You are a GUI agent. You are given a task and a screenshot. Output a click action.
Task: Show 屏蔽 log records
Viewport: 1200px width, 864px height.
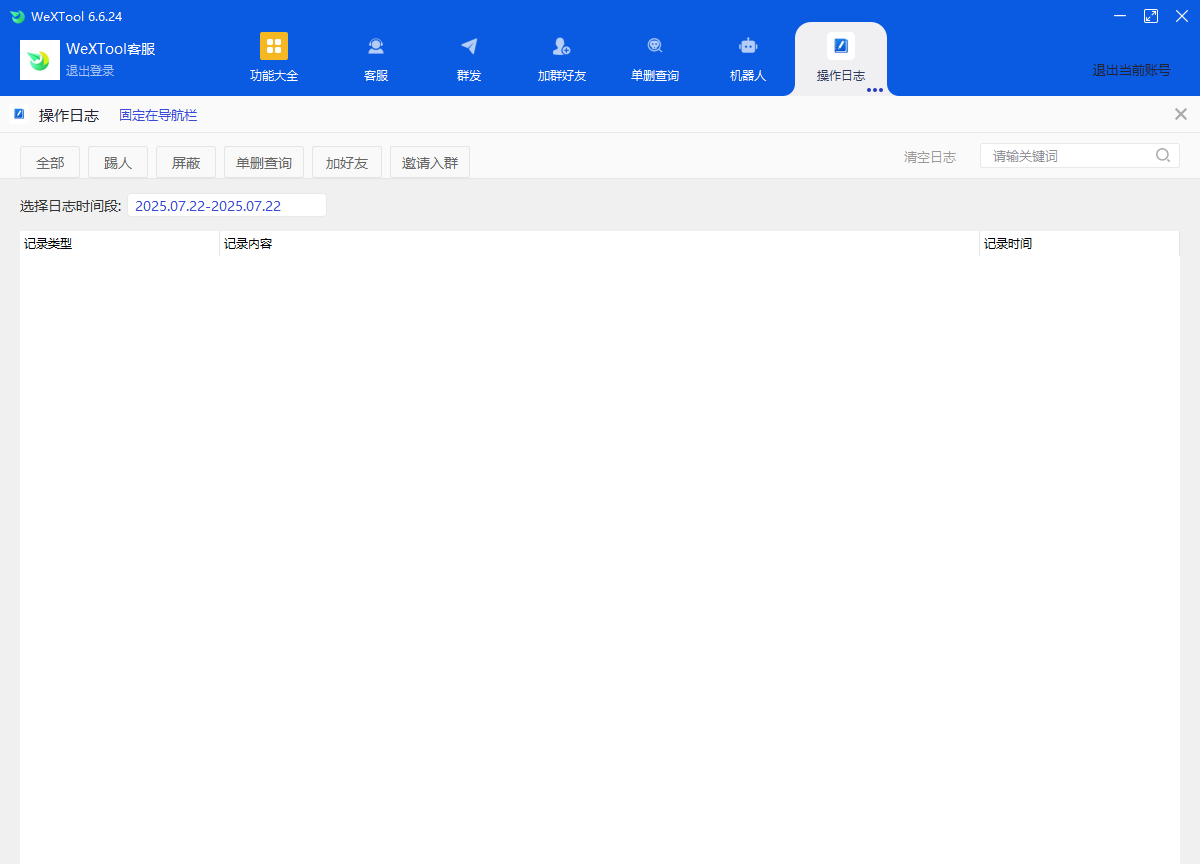click(186, 163)
